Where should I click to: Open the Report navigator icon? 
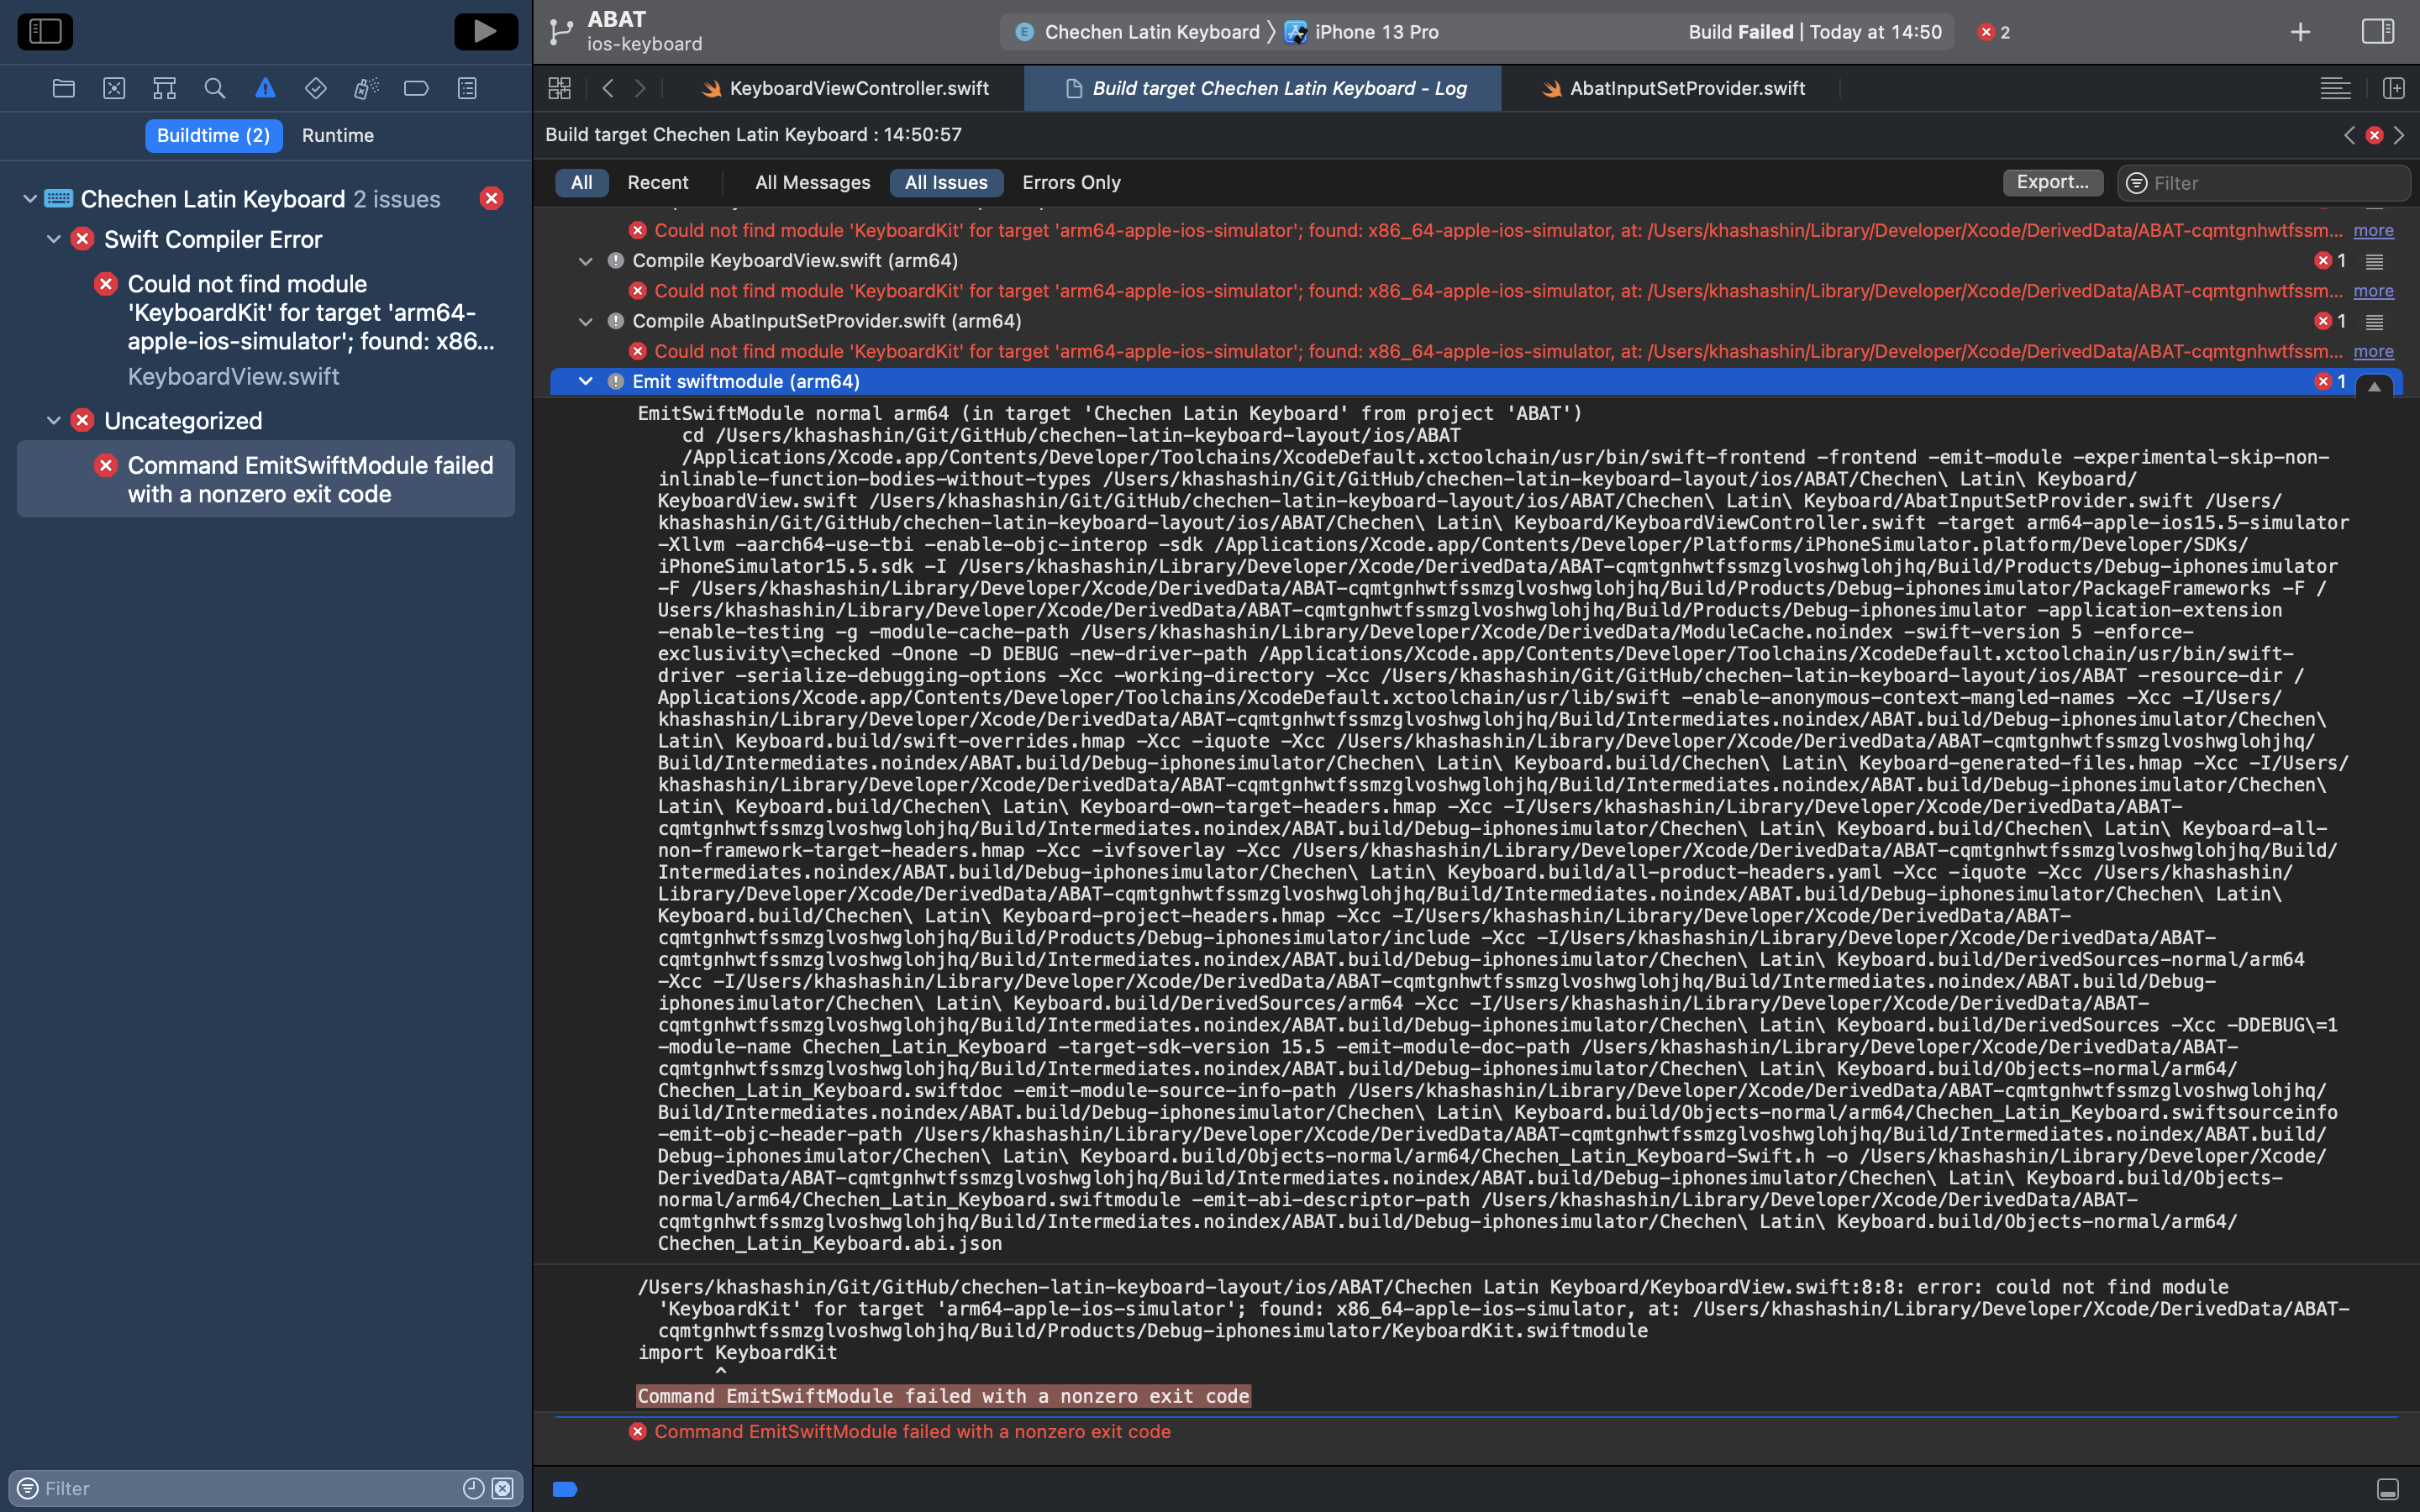(x=467, y=88)
